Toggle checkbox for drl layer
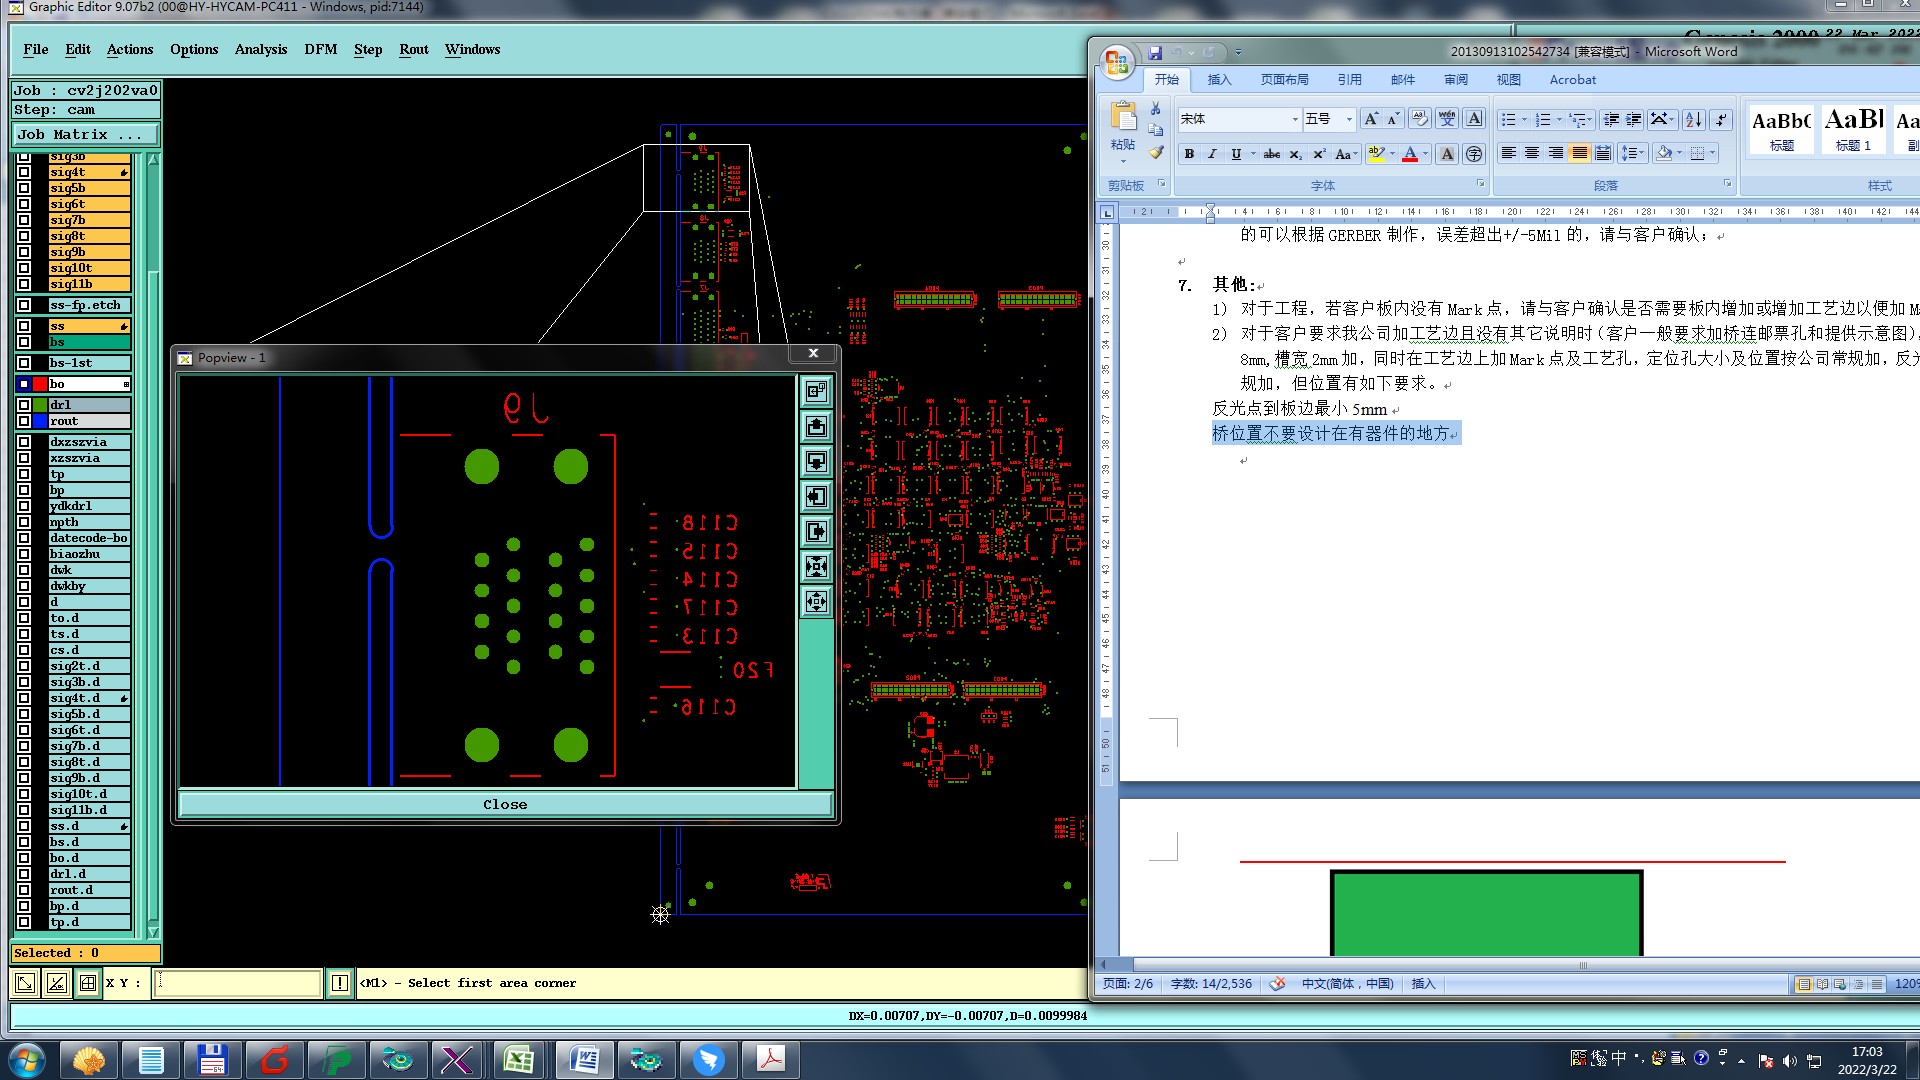 (x=24, y=405)
